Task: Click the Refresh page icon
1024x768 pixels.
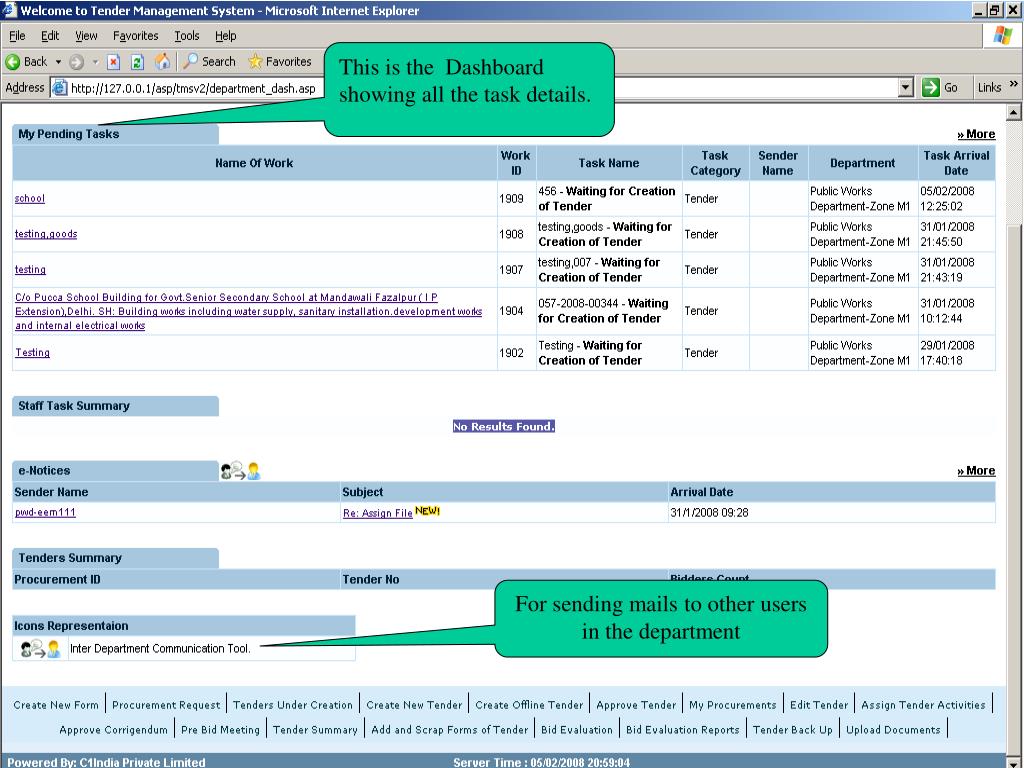Action: [137, 62]
